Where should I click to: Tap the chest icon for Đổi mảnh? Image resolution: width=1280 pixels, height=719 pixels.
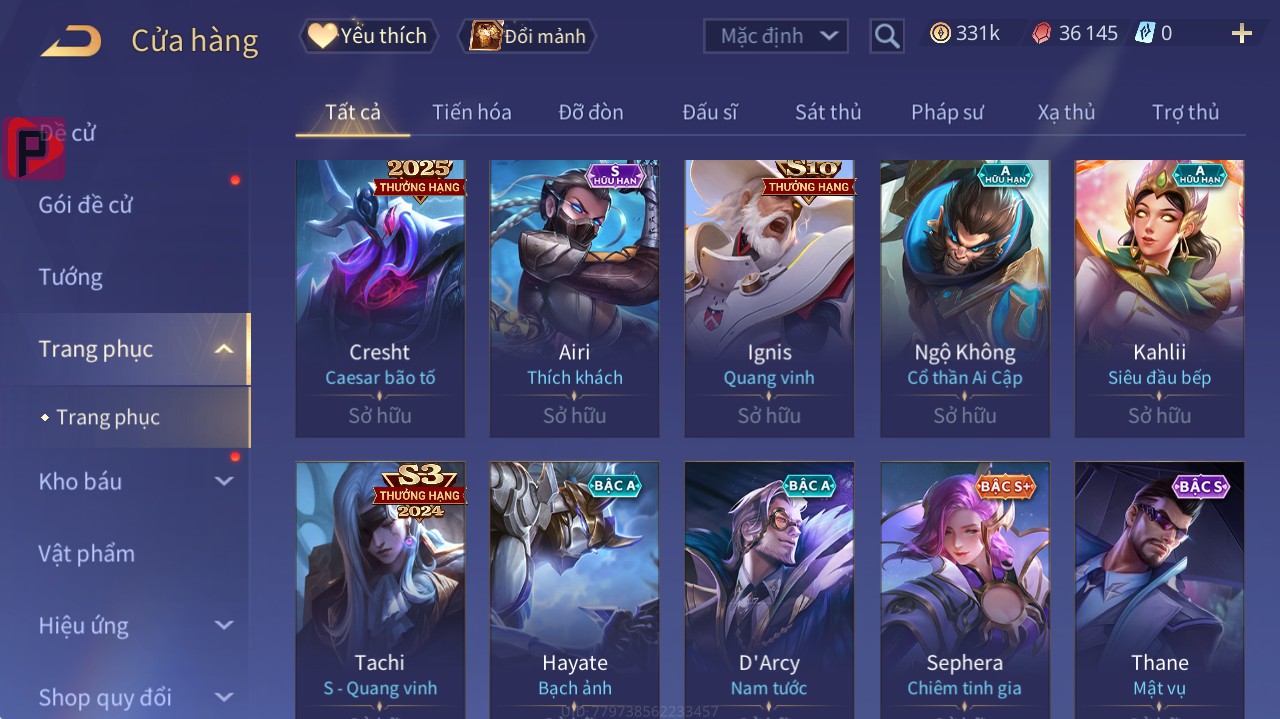tap(486, 36)
